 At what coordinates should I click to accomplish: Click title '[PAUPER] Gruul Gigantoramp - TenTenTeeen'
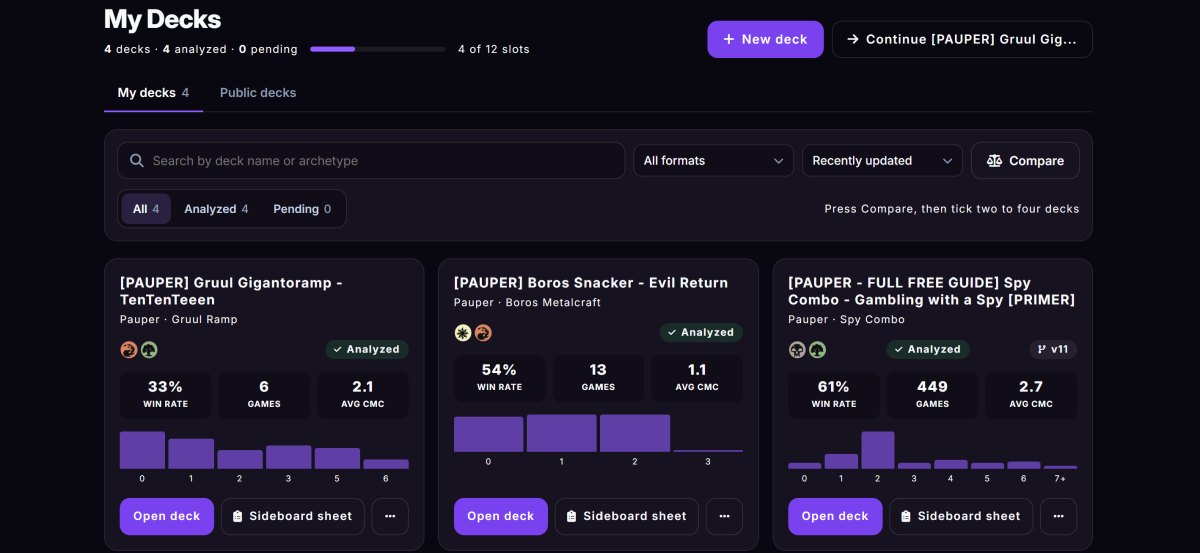tap(231, 291)
